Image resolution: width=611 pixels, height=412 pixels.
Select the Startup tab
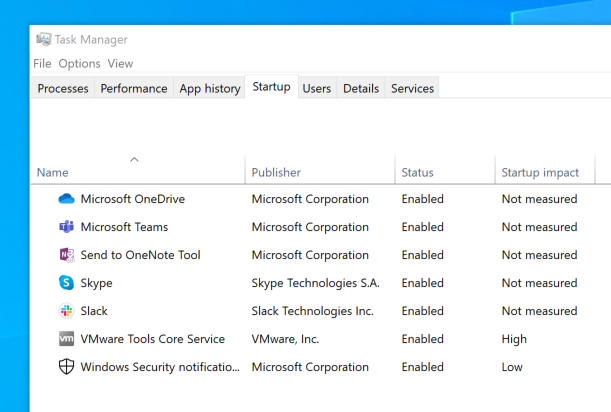pos(272,87)
